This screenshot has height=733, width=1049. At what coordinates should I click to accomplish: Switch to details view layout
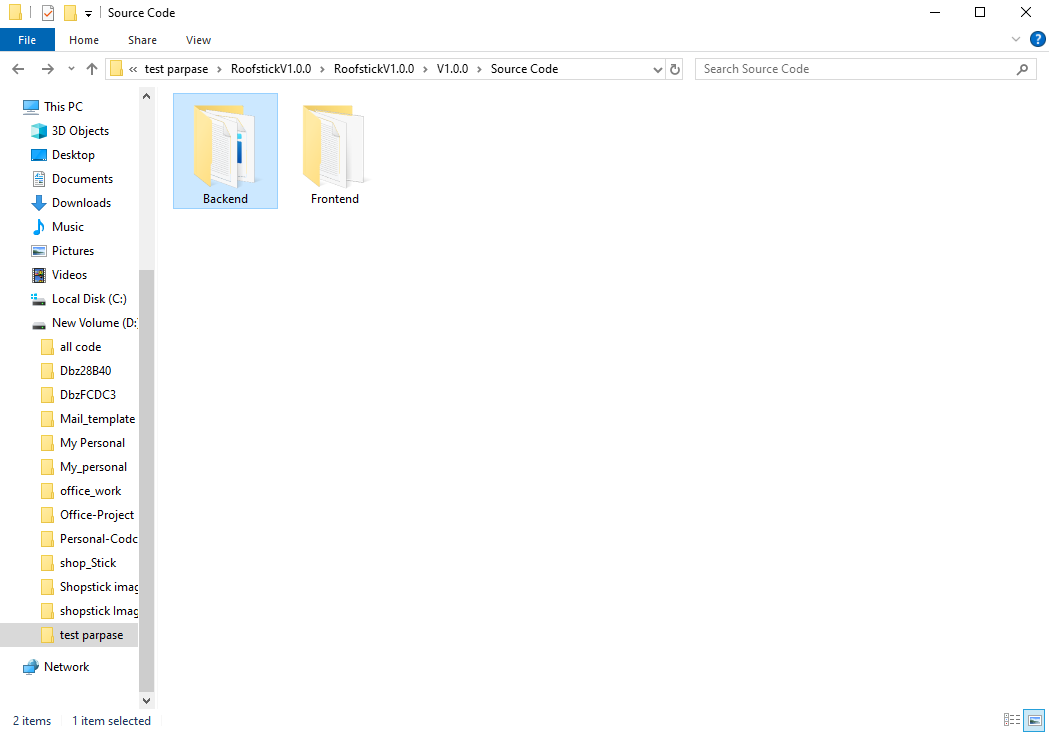[1012, 720]
